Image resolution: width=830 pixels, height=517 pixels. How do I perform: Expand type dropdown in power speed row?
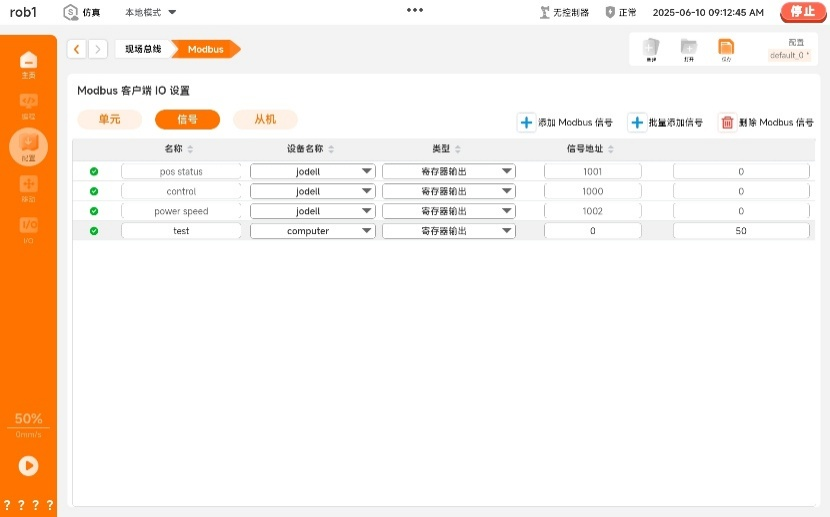coord(448,211)
